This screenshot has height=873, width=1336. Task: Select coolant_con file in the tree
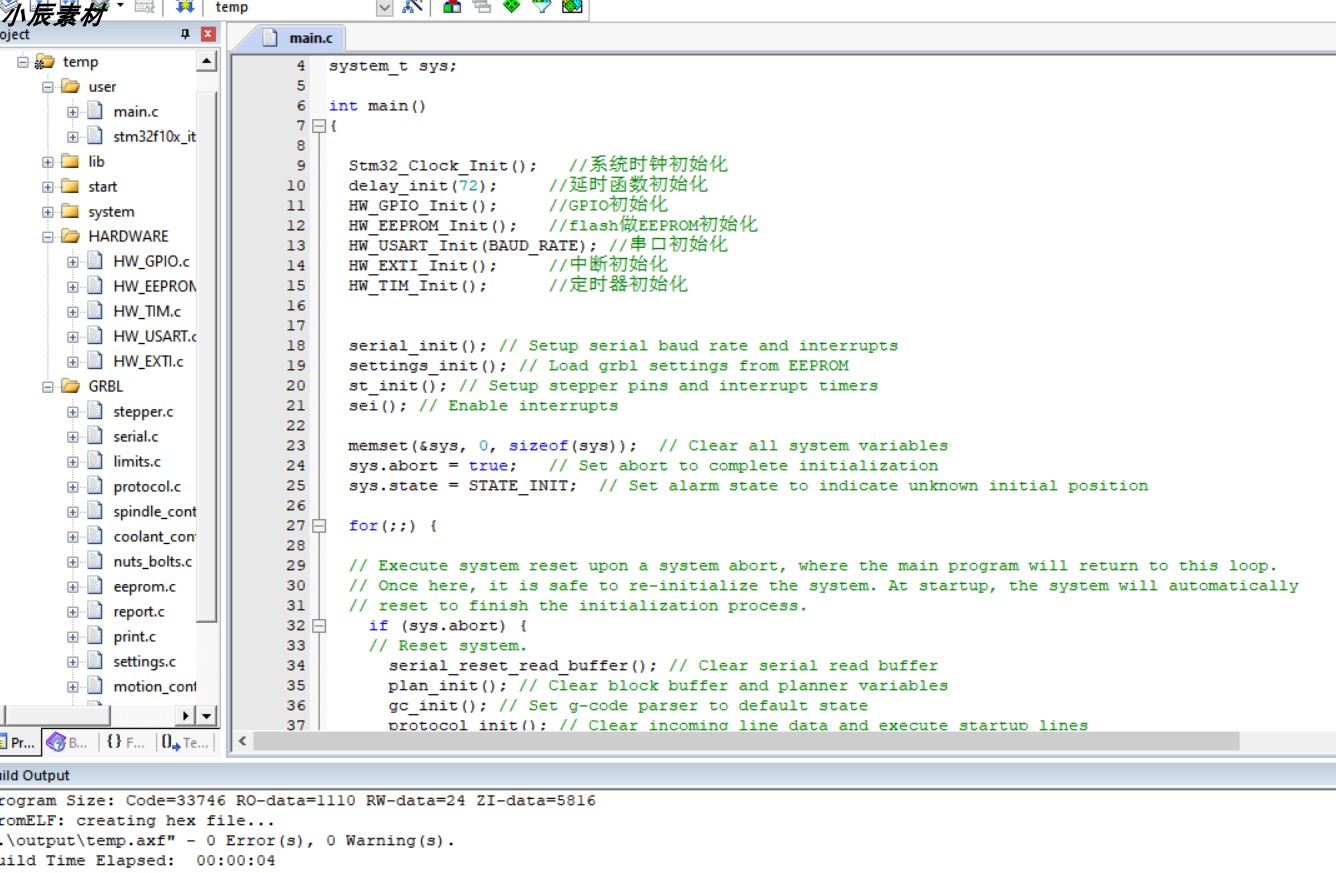coord(154,537)
